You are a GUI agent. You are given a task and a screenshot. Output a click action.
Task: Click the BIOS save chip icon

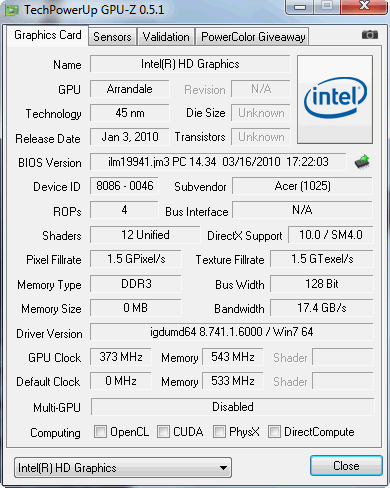pos(362,162)
